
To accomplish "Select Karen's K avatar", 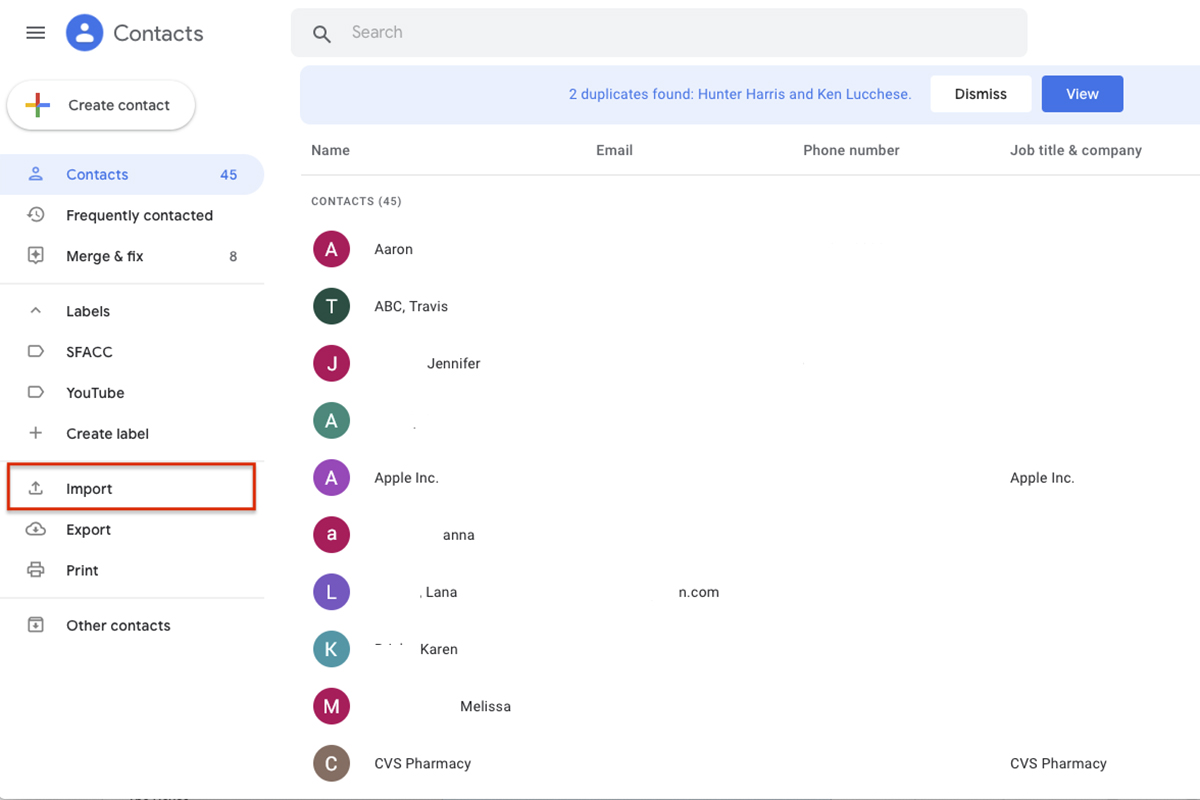I will [x=331, y=649].
